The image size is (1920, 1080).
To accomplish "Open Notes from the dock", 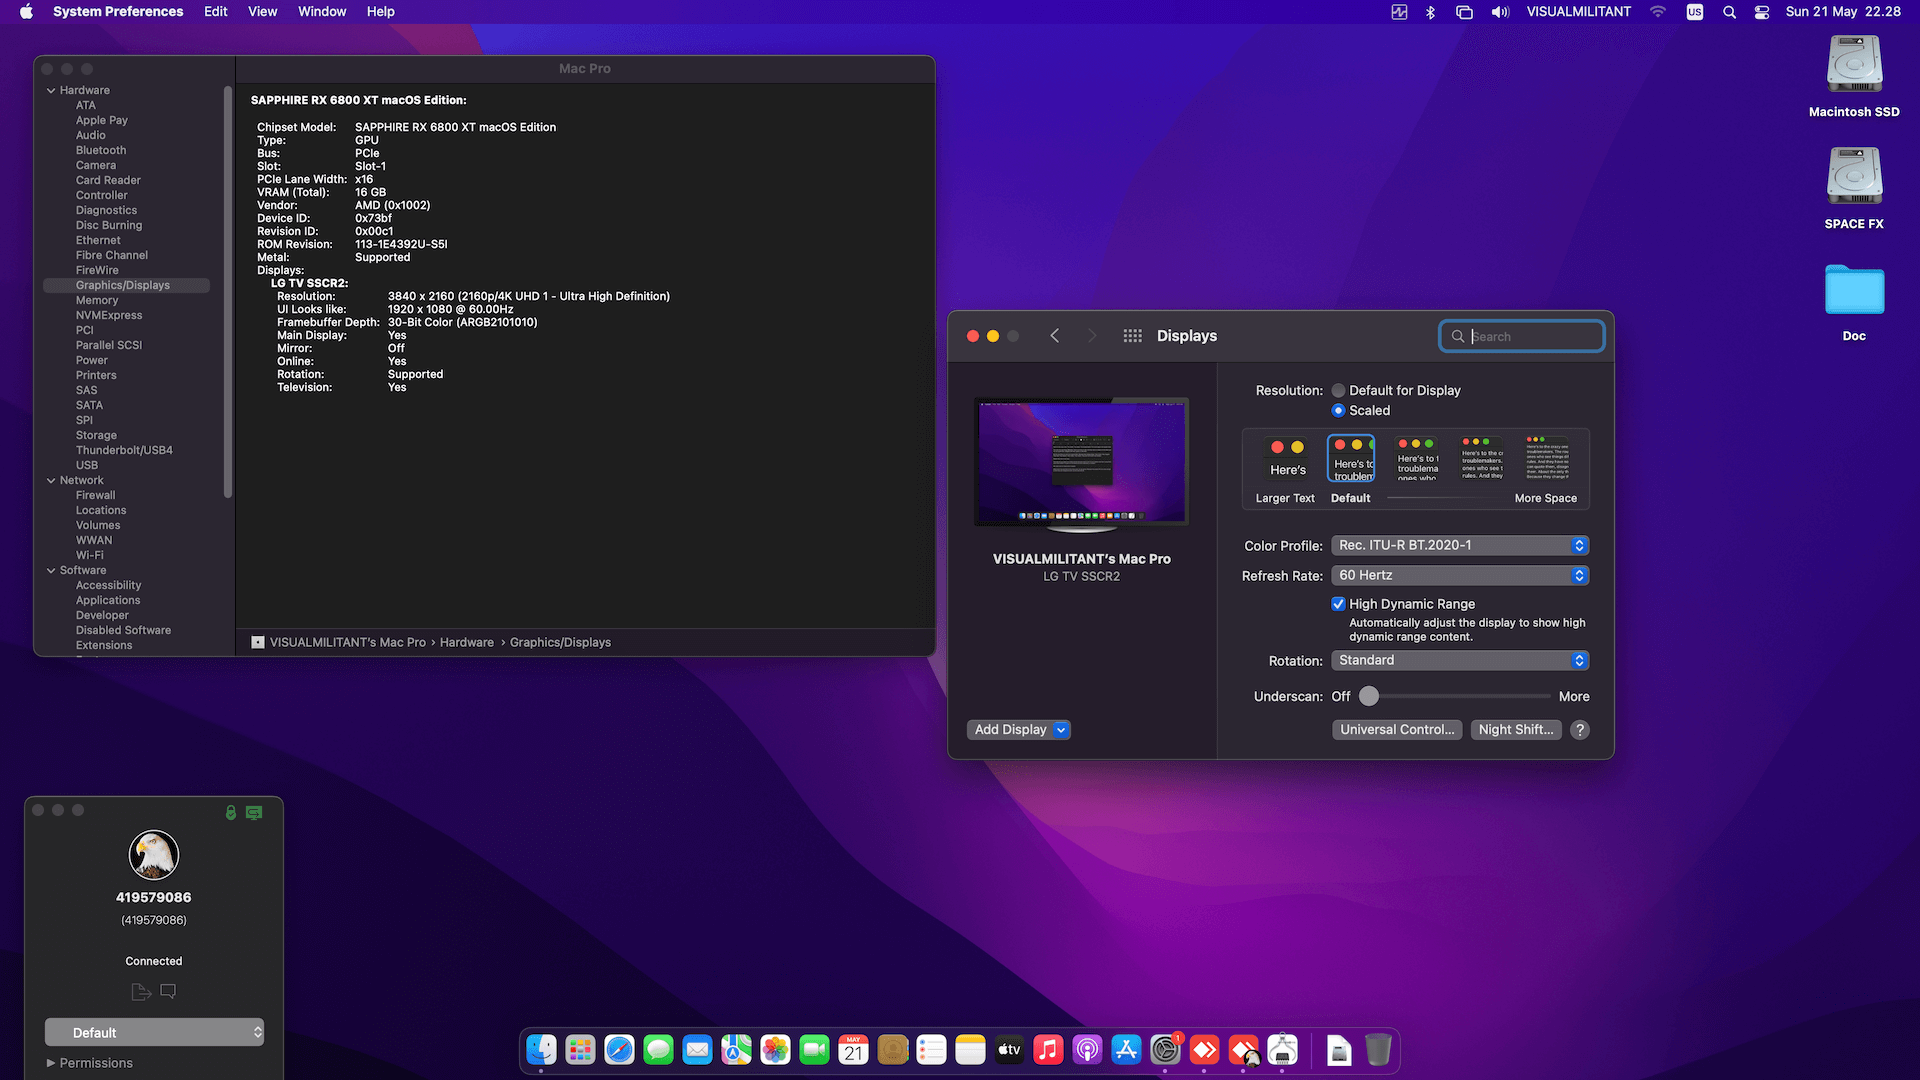I will pyautogui.click(x=970, y=1050).
